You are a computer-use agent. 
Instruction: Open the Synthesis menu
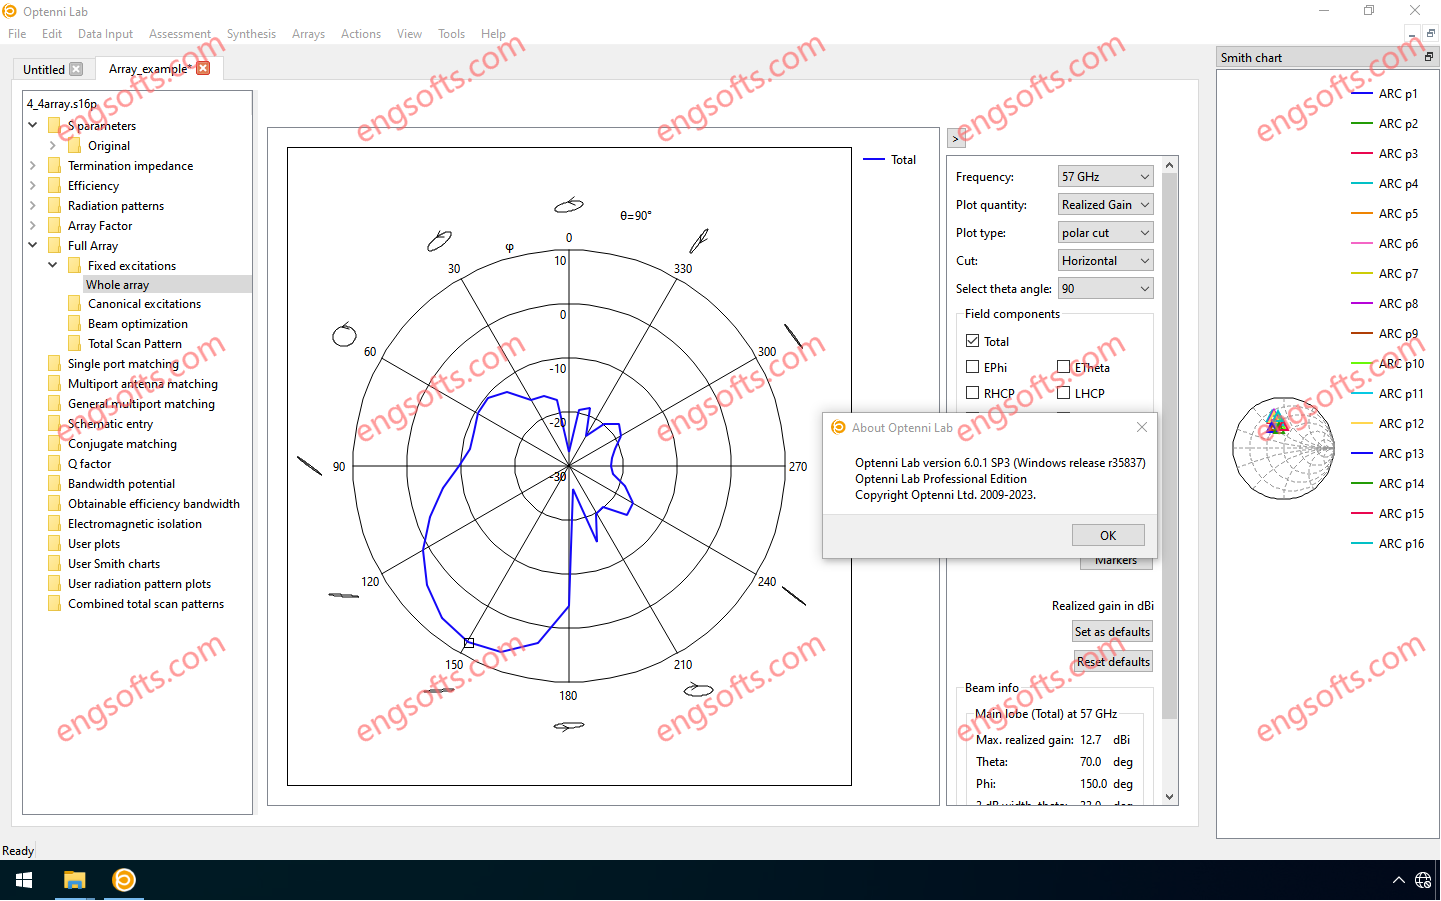[251, 33]
